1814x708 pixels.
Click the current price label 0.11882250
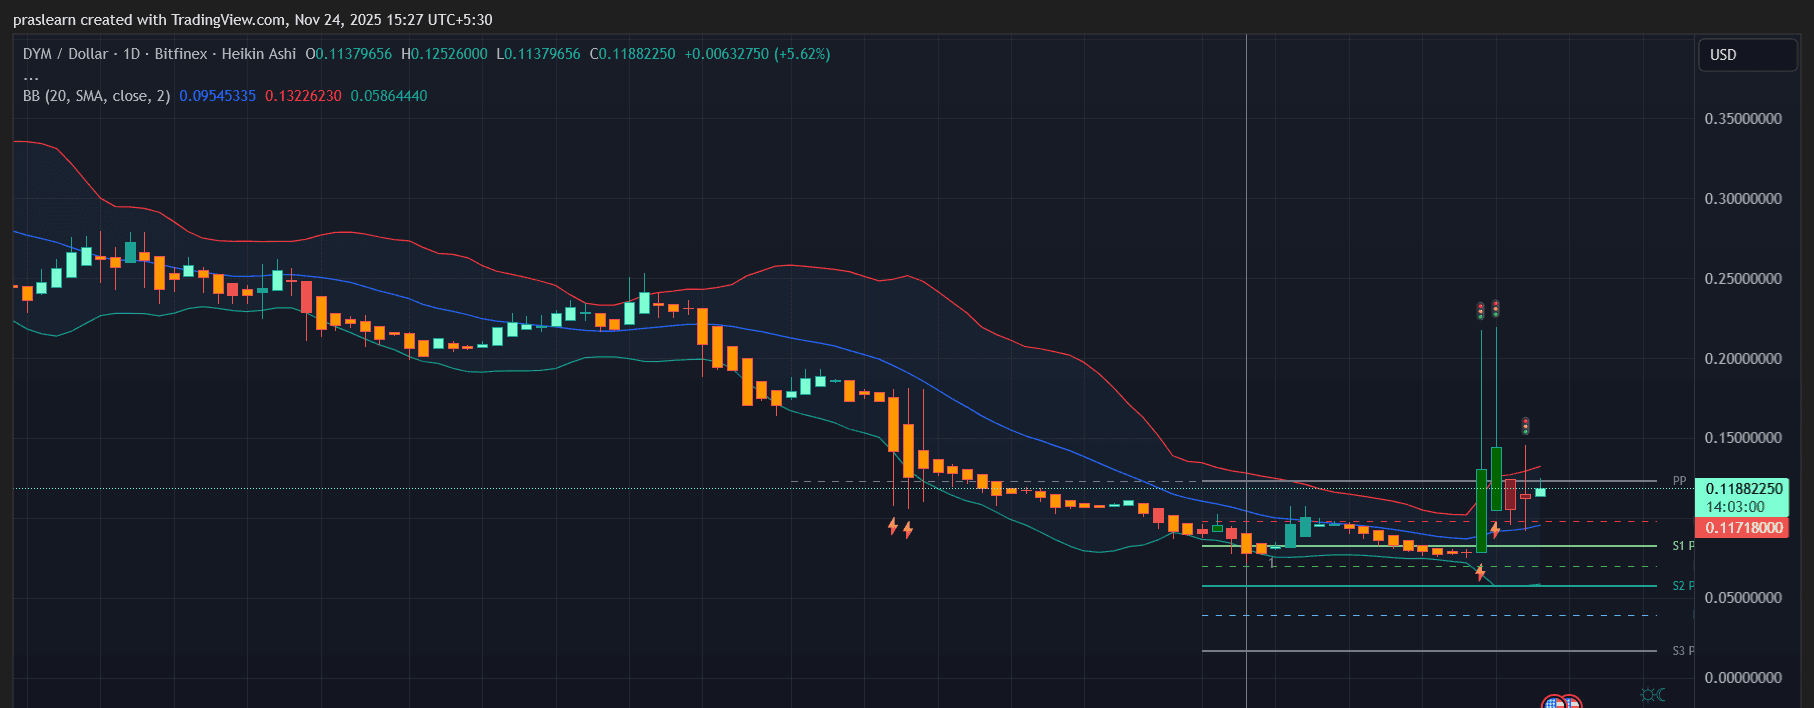1744,489
